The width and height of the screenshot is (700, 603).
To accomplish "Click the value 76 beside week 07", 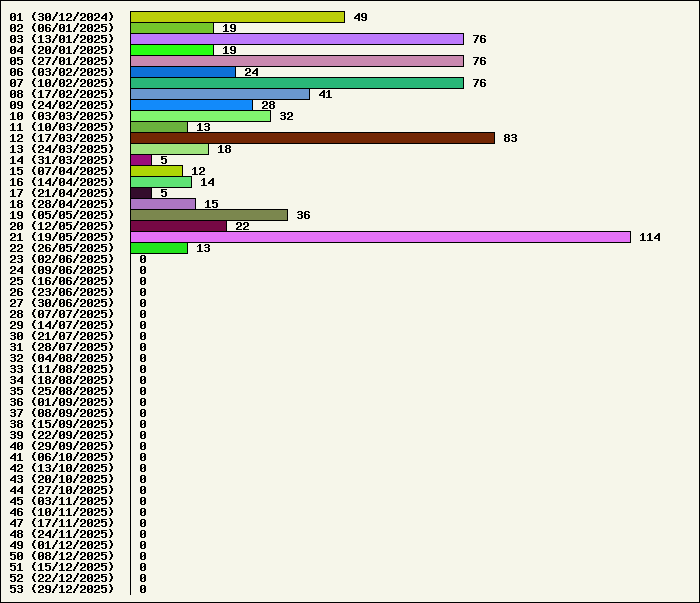I will click(x=479, y=83).
